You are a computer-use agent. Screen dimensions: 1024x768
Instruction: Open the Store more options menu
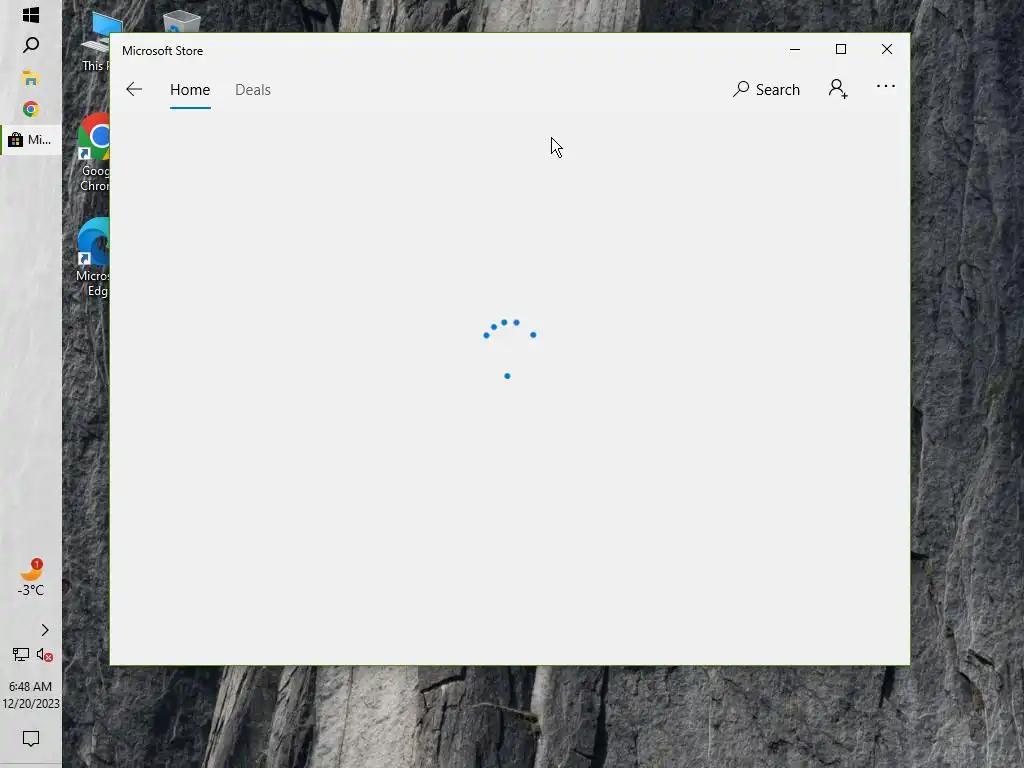pyautogui.click(x=886, y=86)
